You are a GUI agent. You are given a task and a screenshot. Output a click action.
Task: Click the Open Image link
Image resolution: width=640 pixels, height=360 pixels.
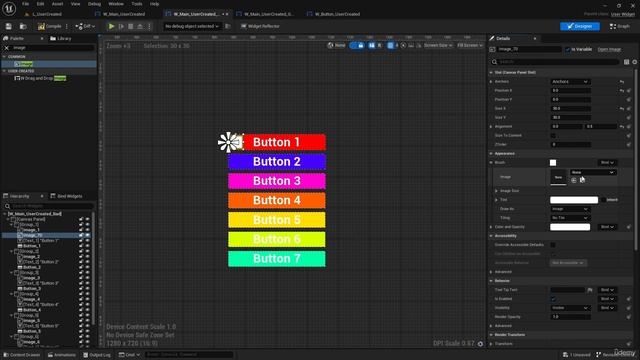tap(609, 49)
